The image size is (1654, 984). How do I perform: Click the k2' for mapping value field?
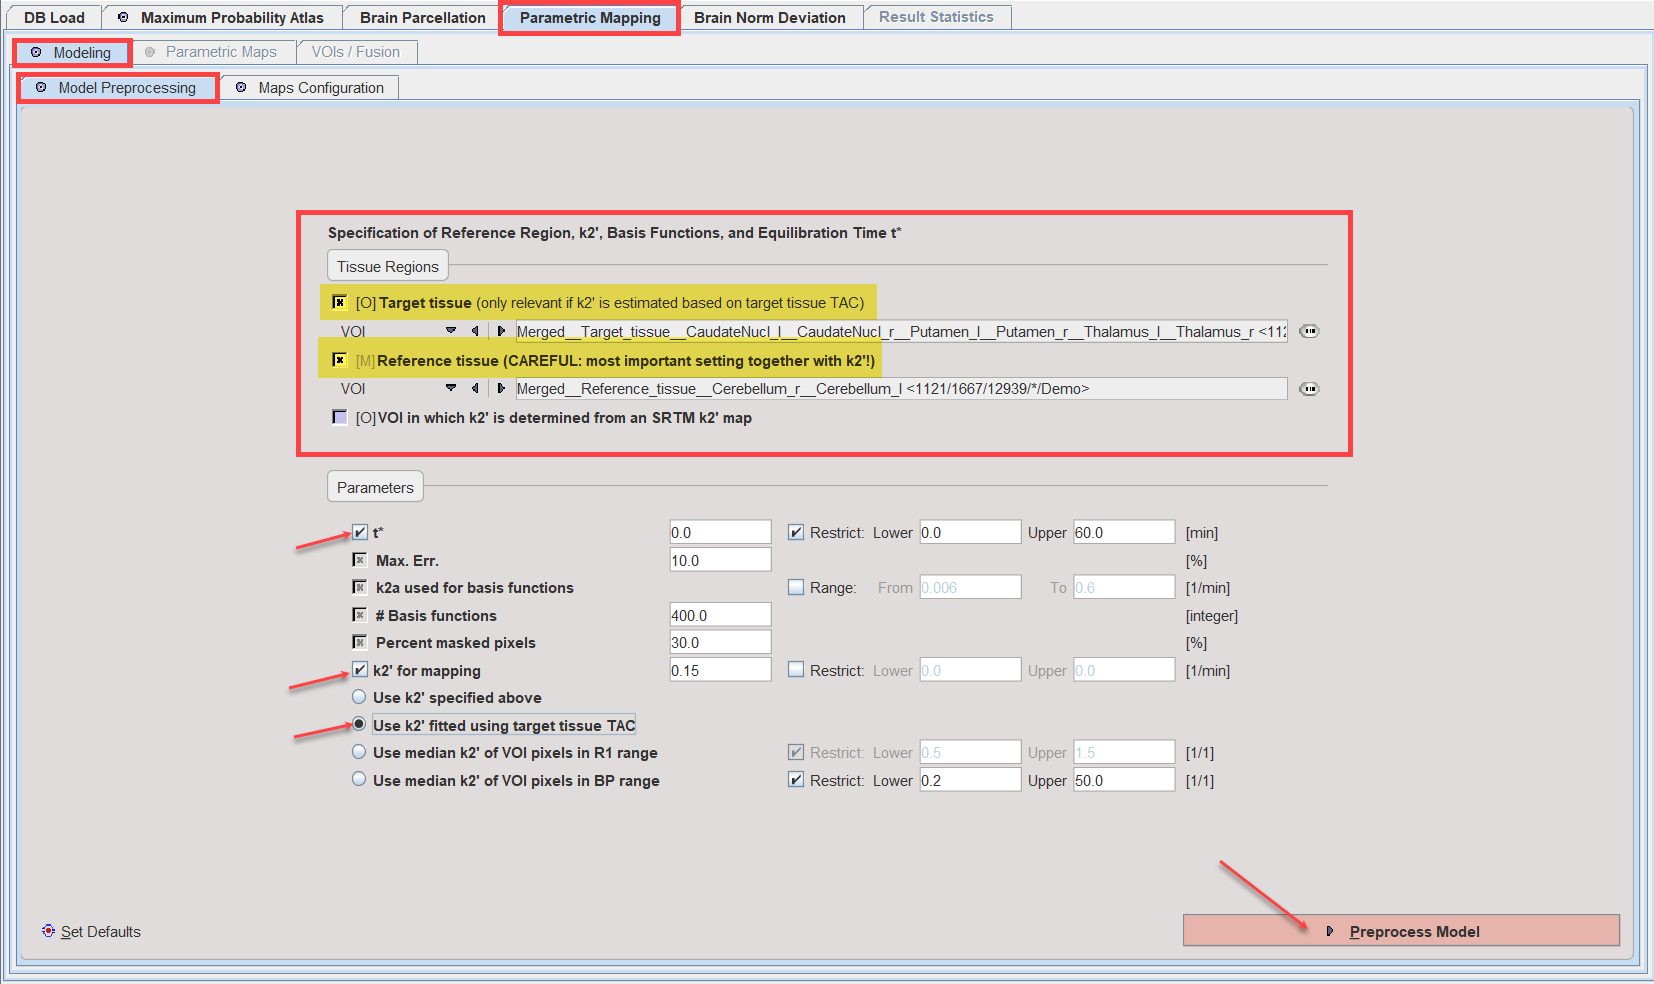pos(720,670)
